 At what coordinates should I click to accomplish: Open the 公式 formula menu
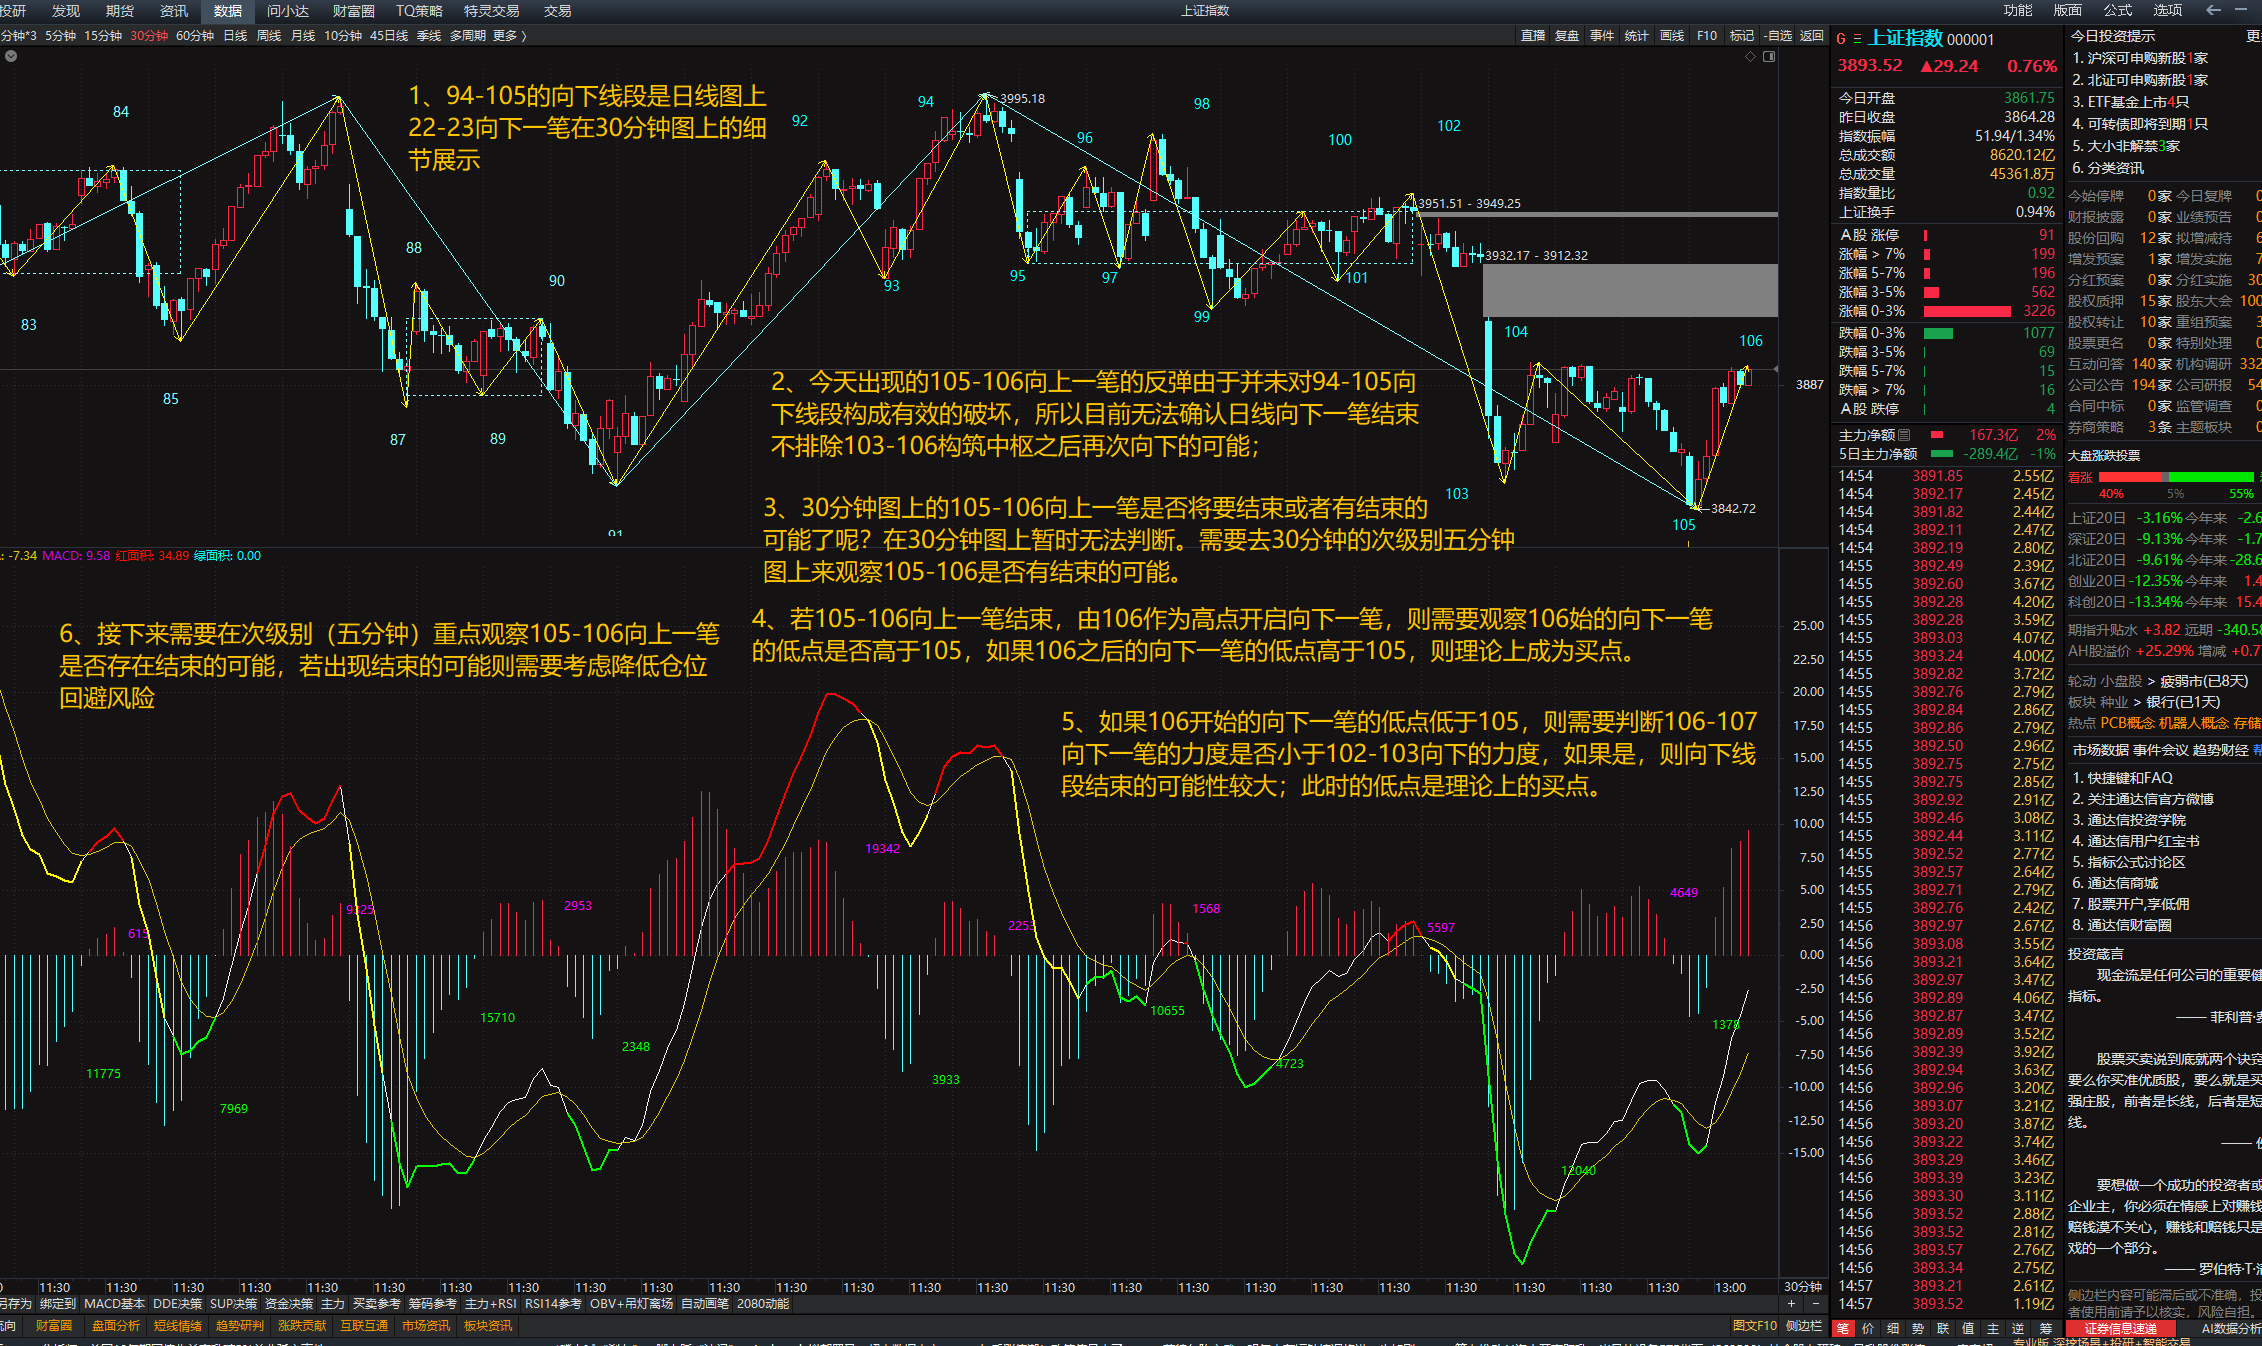[2118, 10]
